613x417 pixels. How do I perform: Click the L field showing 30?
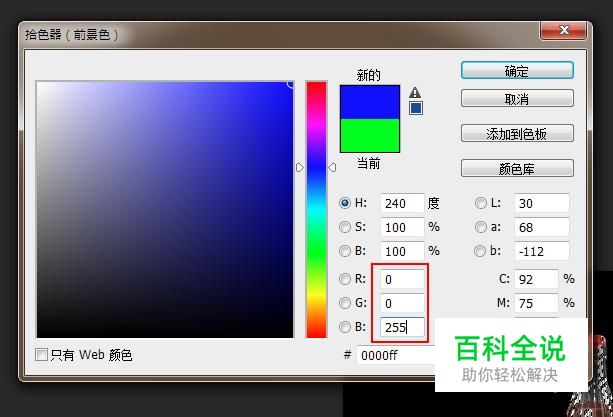click(542, 203)
